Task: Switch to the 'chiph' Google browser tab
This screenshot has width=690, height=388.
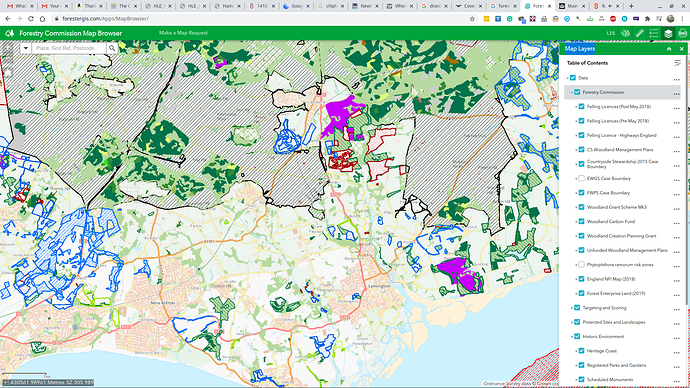Action: (x=331, y=6)
